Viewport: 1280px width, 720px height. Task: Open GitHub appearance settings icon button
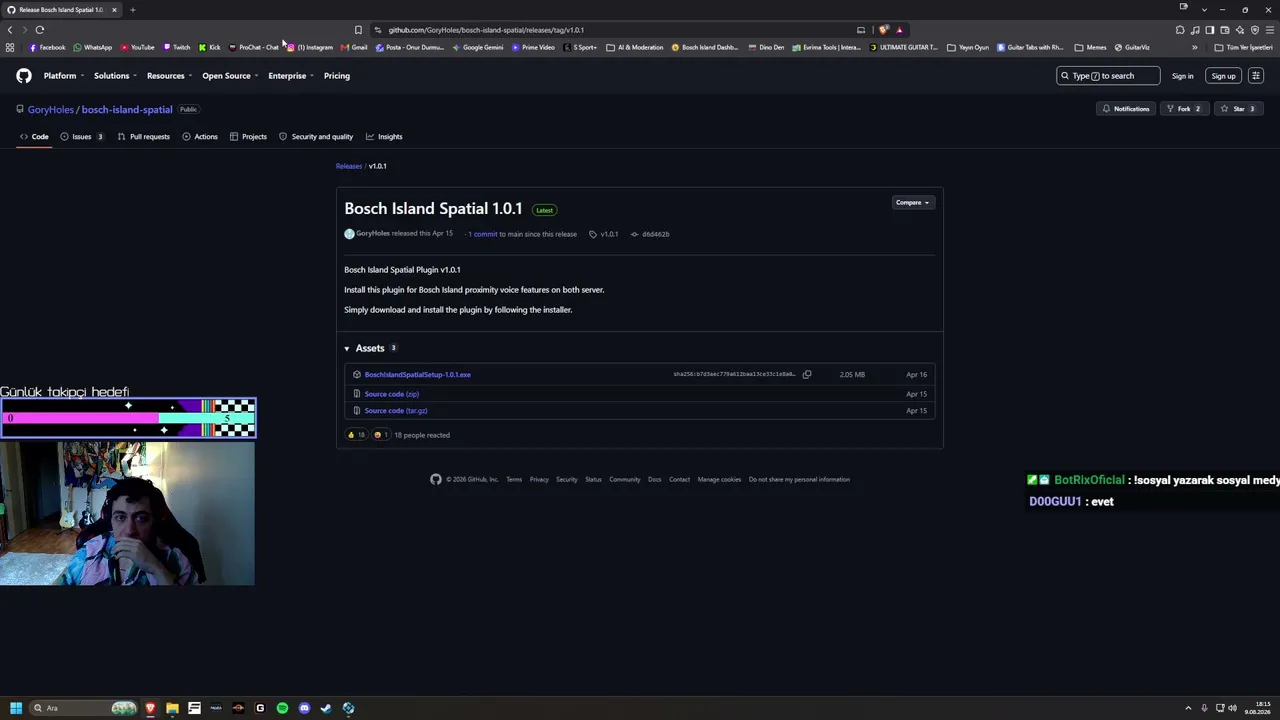pos(1256,76)
